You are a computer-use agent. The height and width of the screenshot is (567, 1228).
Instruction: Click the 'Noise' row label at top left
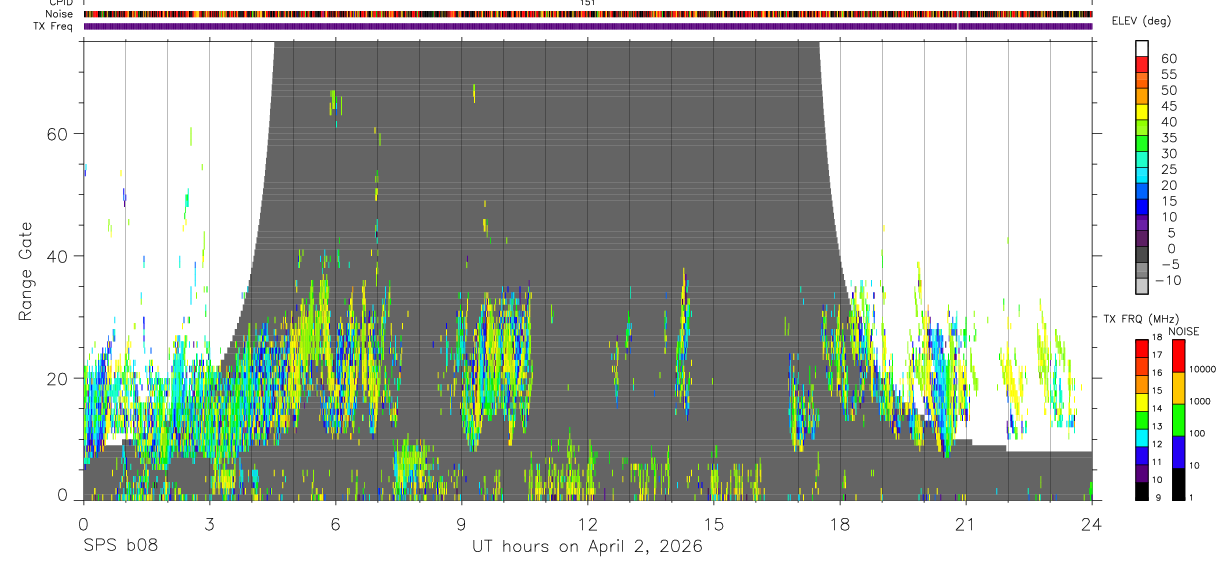[x=60, y=14]
